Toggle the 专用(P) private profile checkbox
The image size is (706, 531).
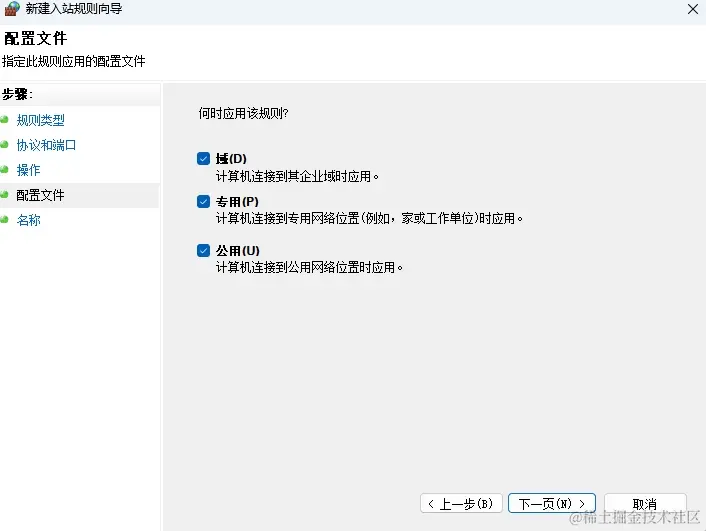click(204, 201)
